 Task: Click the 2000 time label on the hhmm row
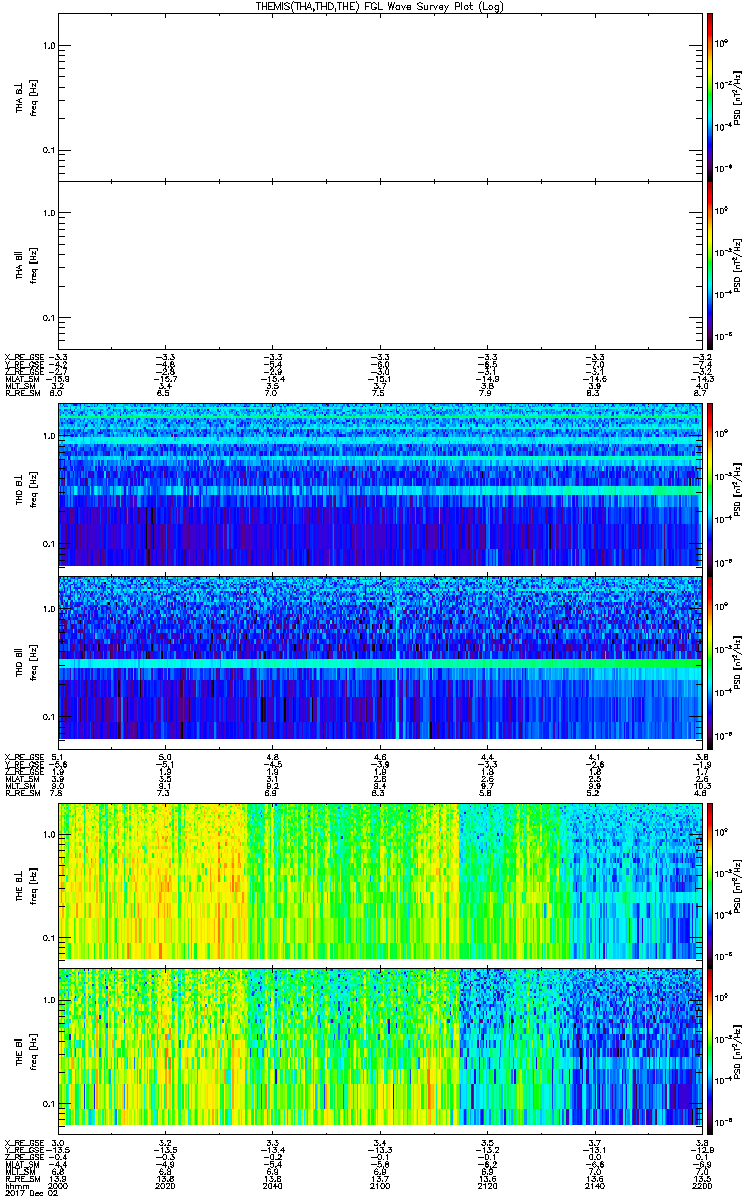coord(59,1186)
